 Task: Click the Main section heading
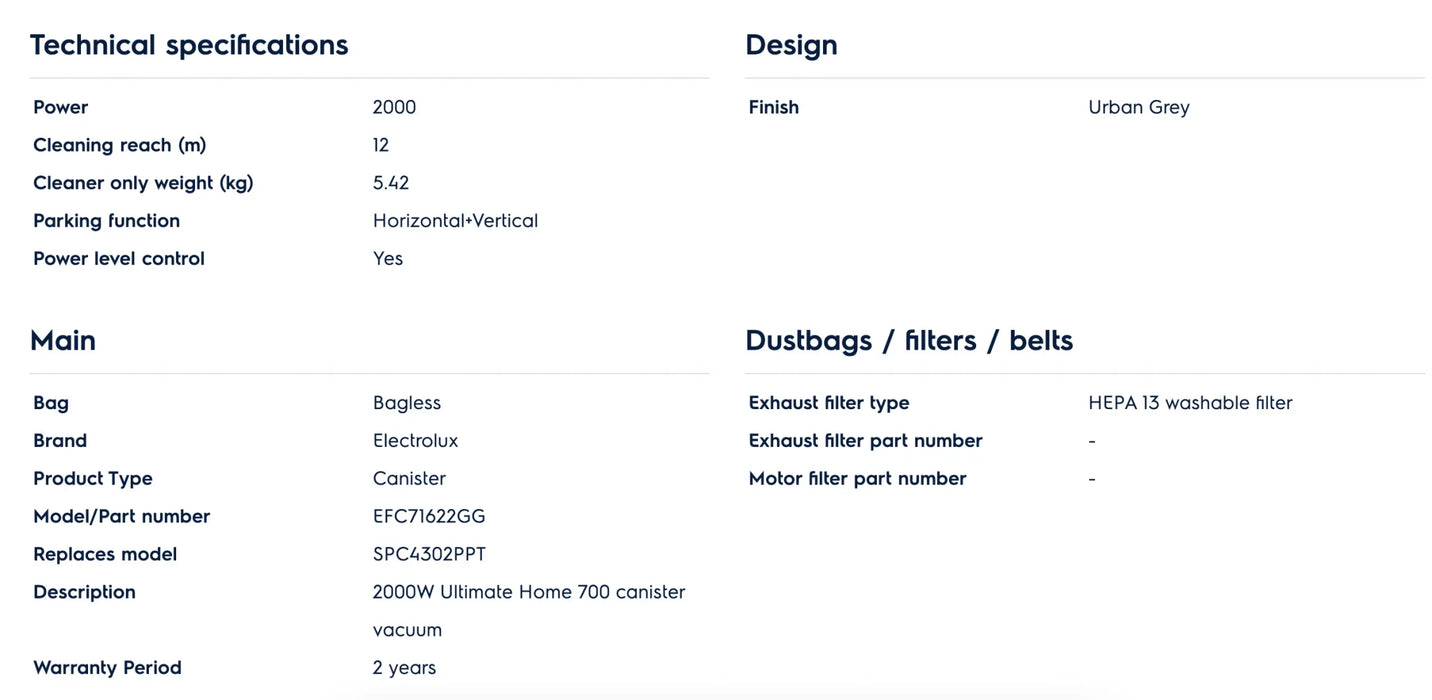(x=63, y=341)
